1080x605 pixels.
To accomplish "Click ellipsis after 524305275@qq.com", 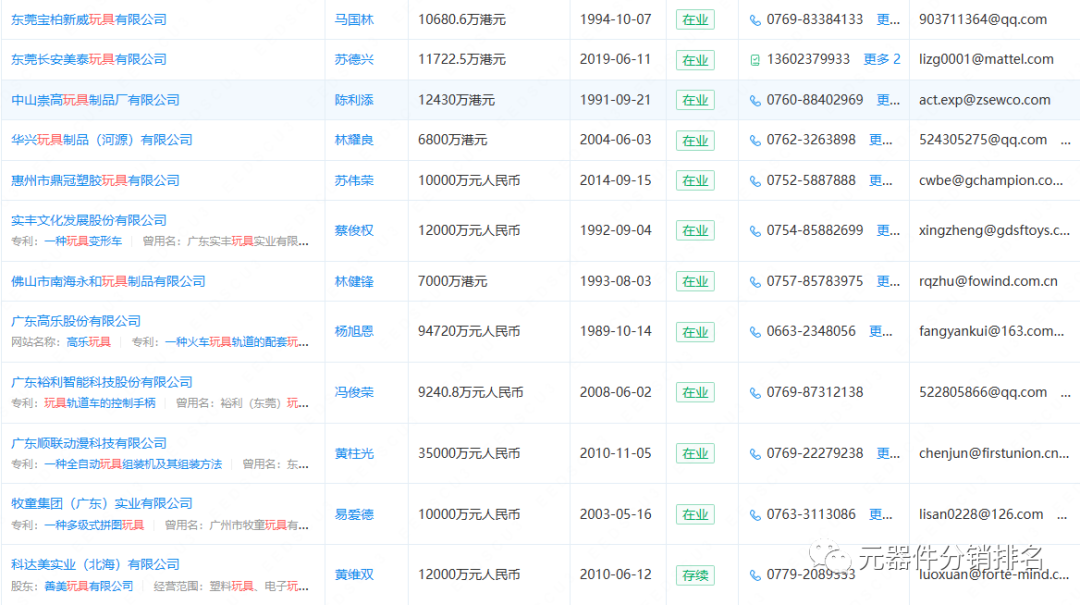I will (x=1066, y=142).
